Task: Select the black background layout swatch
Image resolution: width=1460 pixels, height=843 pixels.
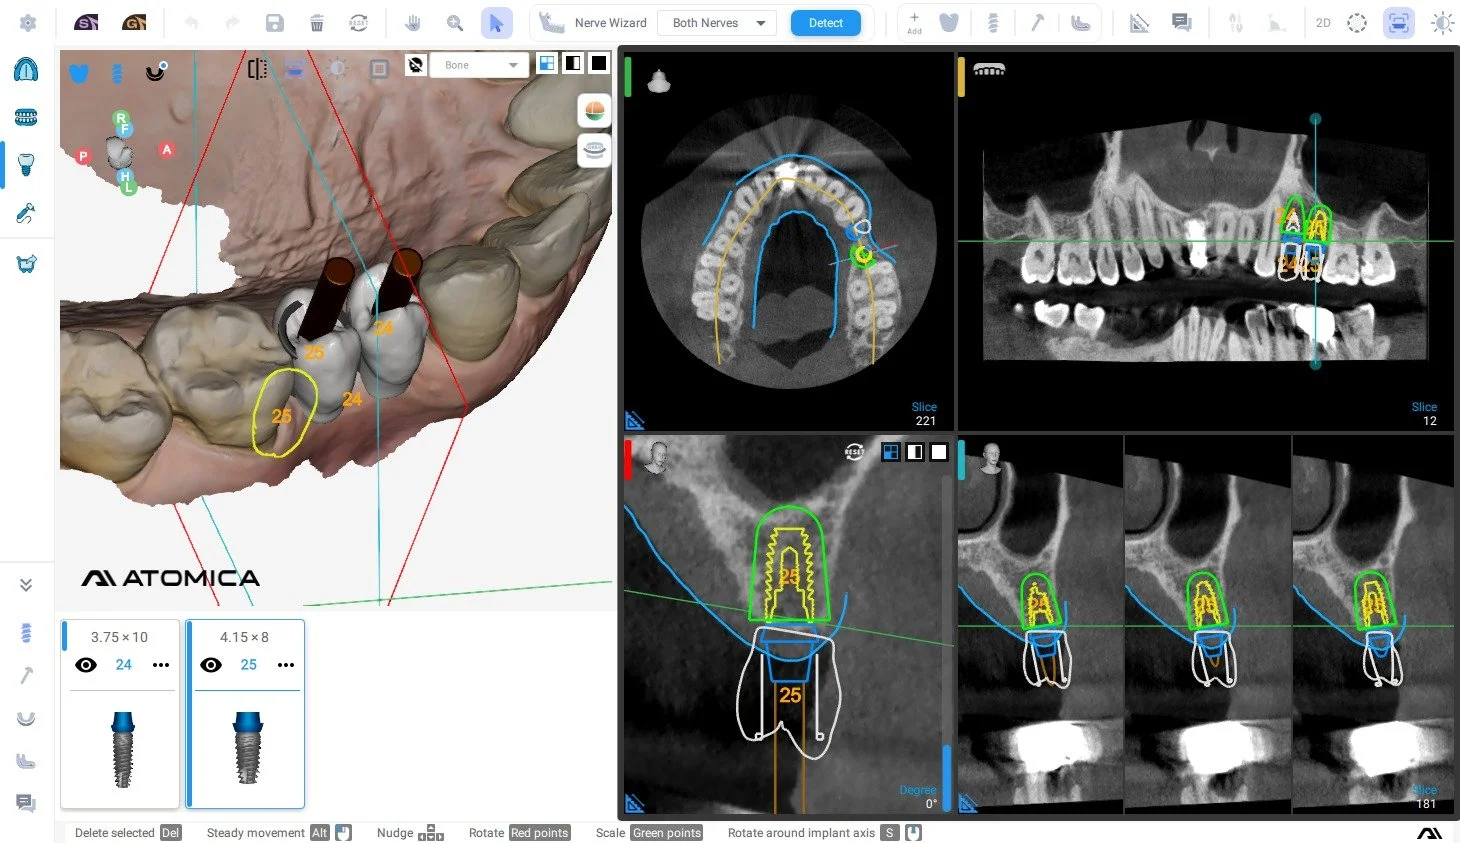Action: pyautogui.click(x=598, y=62)
